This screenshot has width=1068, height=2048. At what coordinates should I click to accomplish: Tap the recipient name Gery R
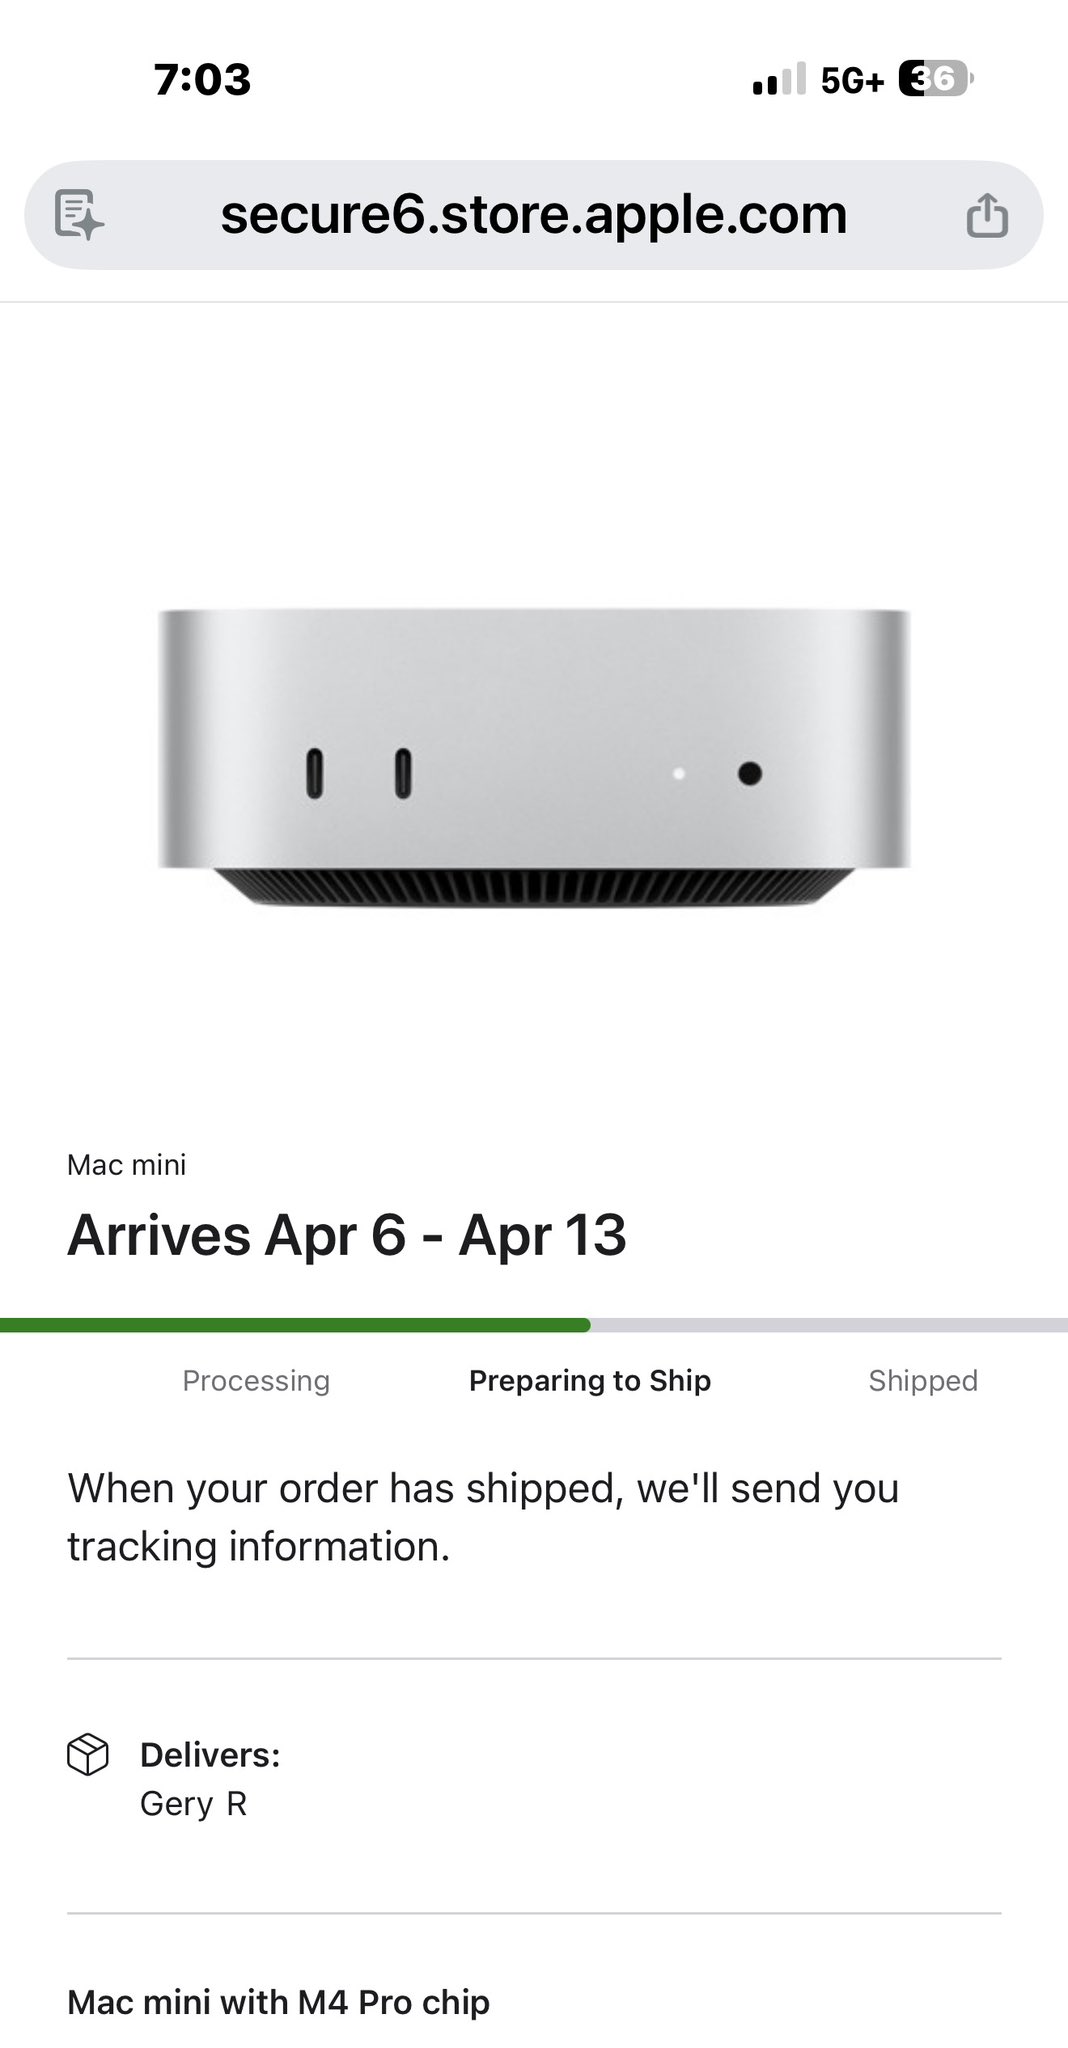[194, 1804]
